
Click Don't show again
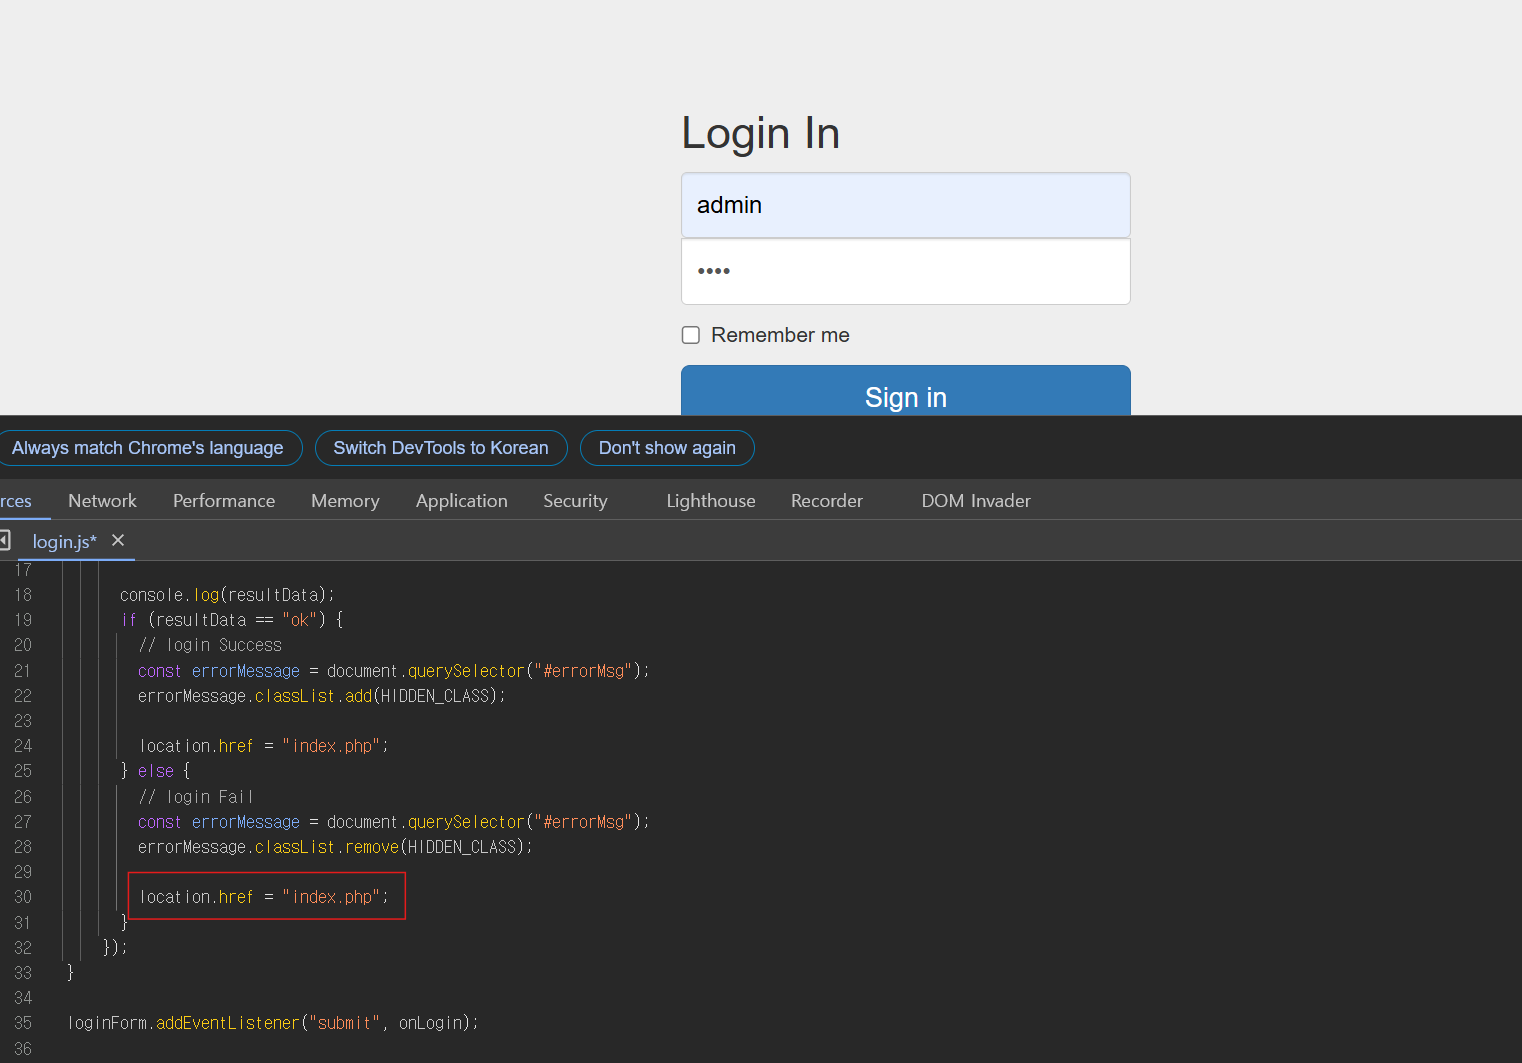[x=667, y=448]
